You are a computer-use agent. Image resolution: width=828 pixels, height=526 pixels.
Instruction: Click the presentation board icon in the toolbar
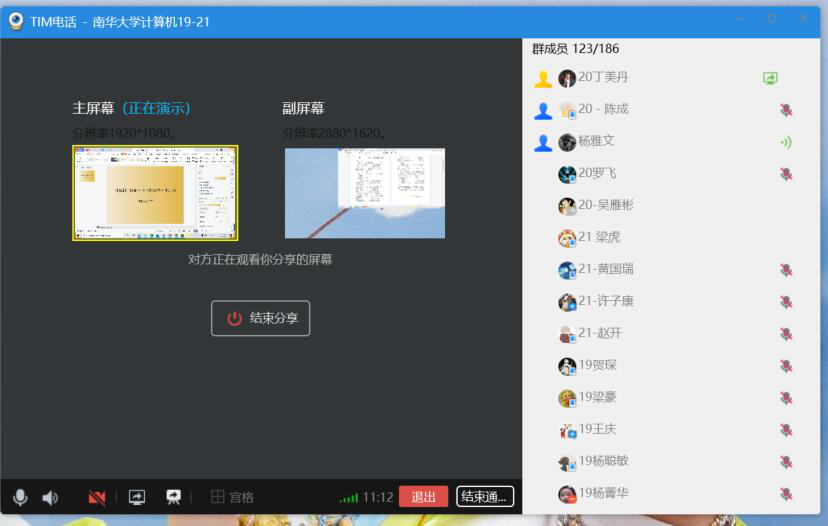[x=173, y=497]
